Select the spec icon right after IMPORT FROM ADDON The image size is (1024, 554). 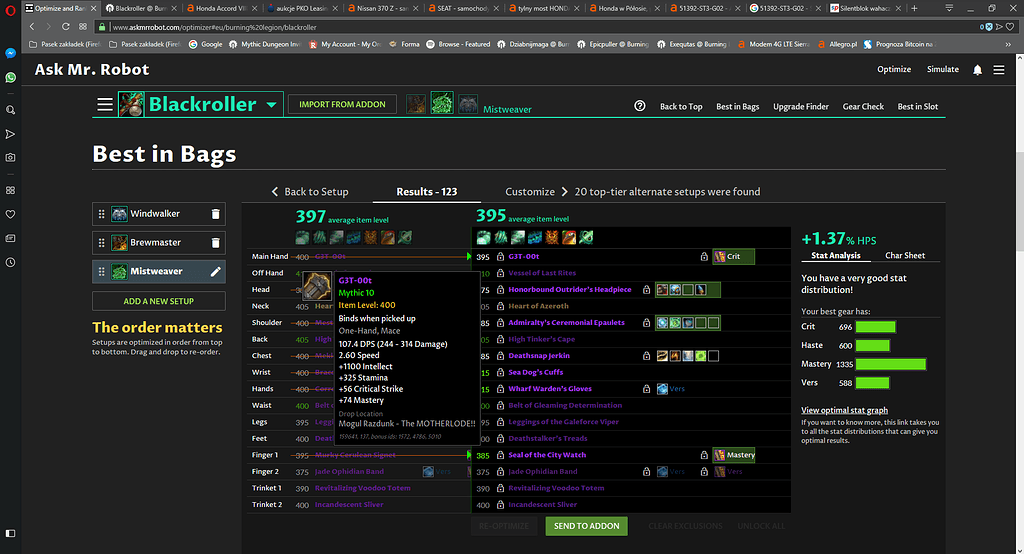(416, 104)
